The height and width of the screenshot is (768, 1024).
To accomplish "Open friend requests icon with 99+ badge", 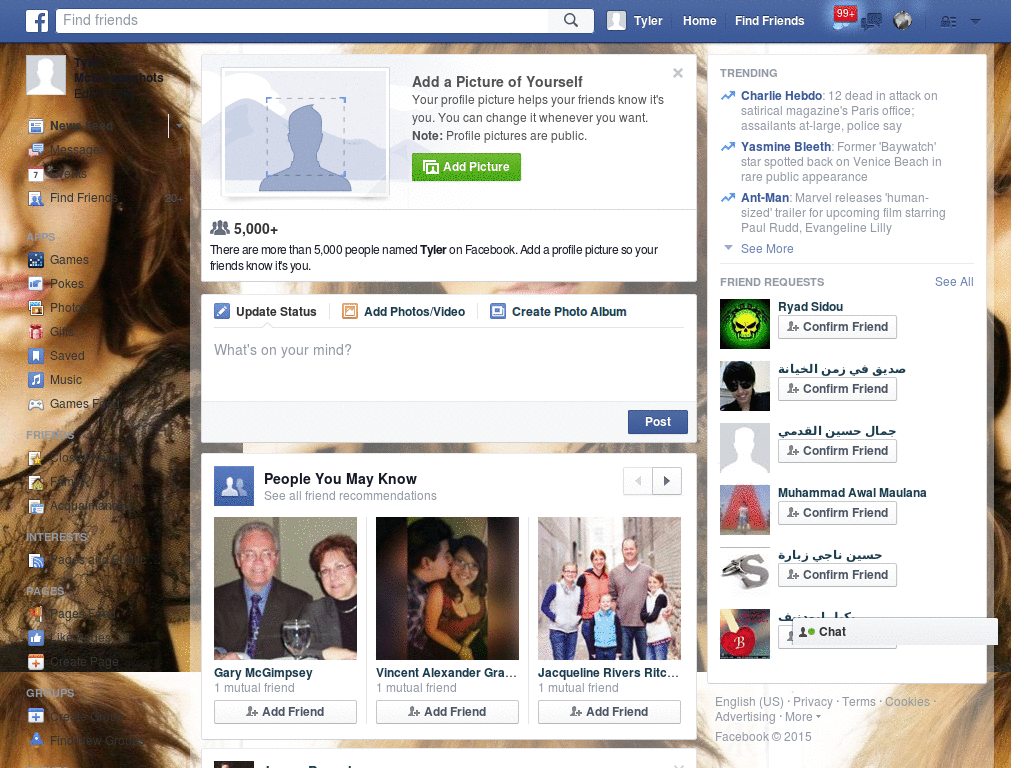I will [844, 20].
